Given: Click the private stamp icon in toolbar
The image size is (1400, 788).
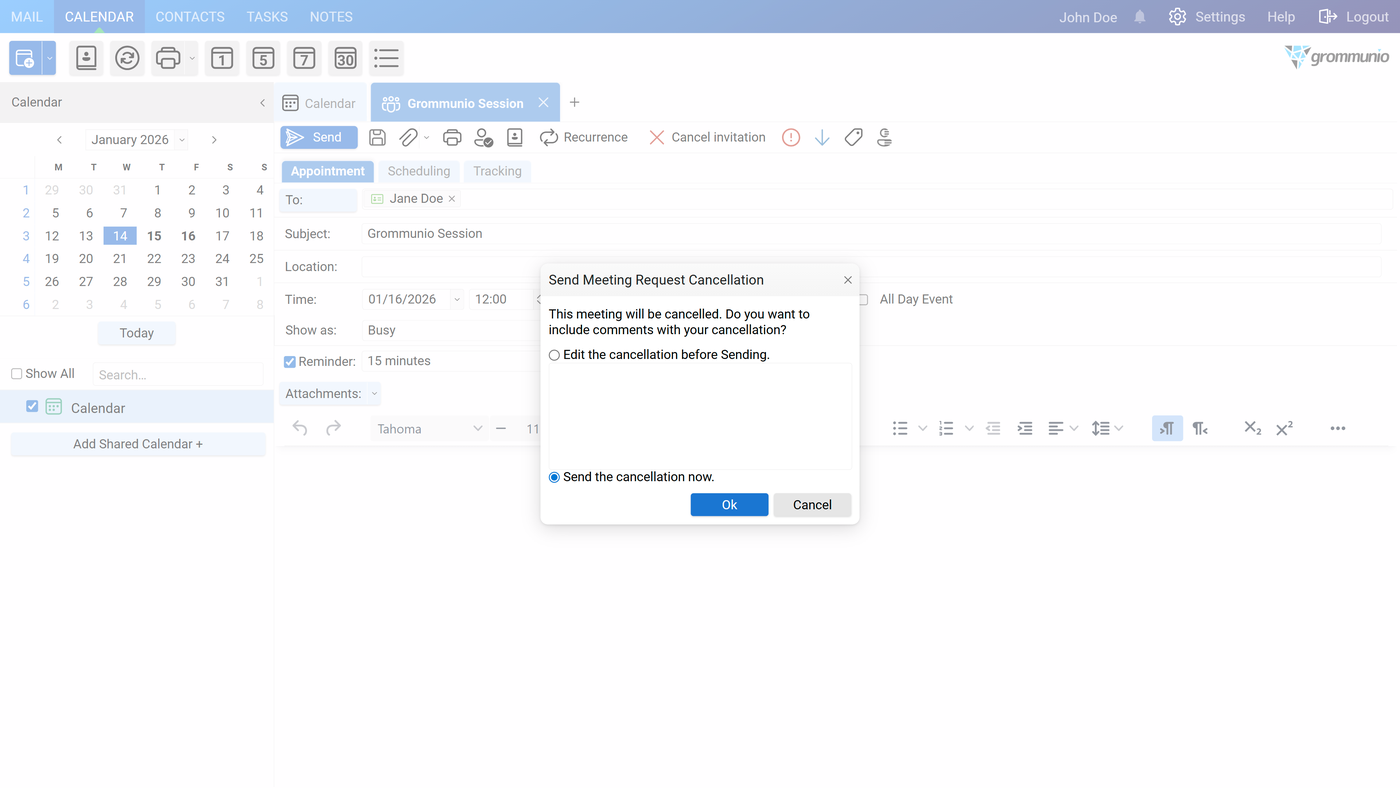Looking at the screenshot, I should click(884, 138).
